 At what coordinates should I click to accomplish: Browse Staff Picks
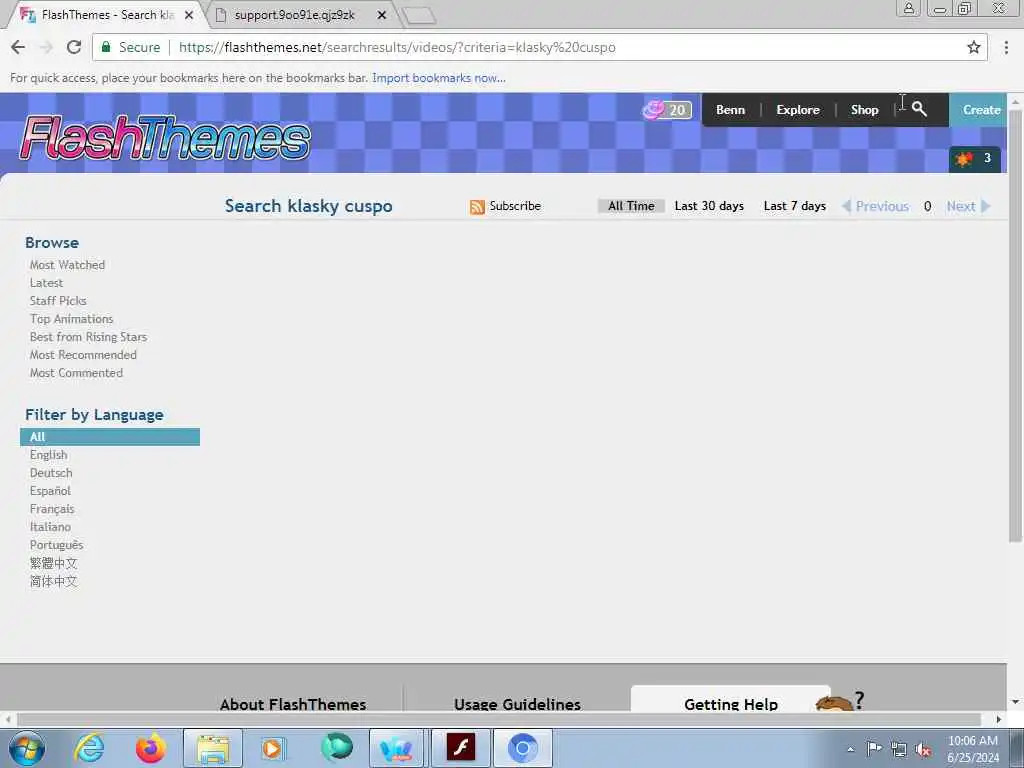pos(58,301)
